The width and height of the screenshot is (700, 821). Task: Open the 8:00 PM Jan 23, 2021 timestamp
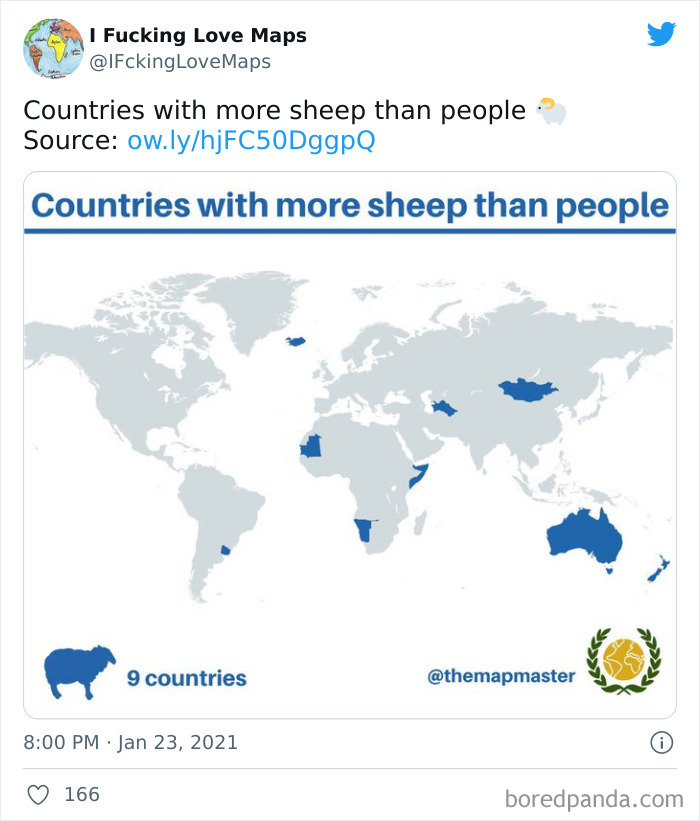tap(130, 742)
